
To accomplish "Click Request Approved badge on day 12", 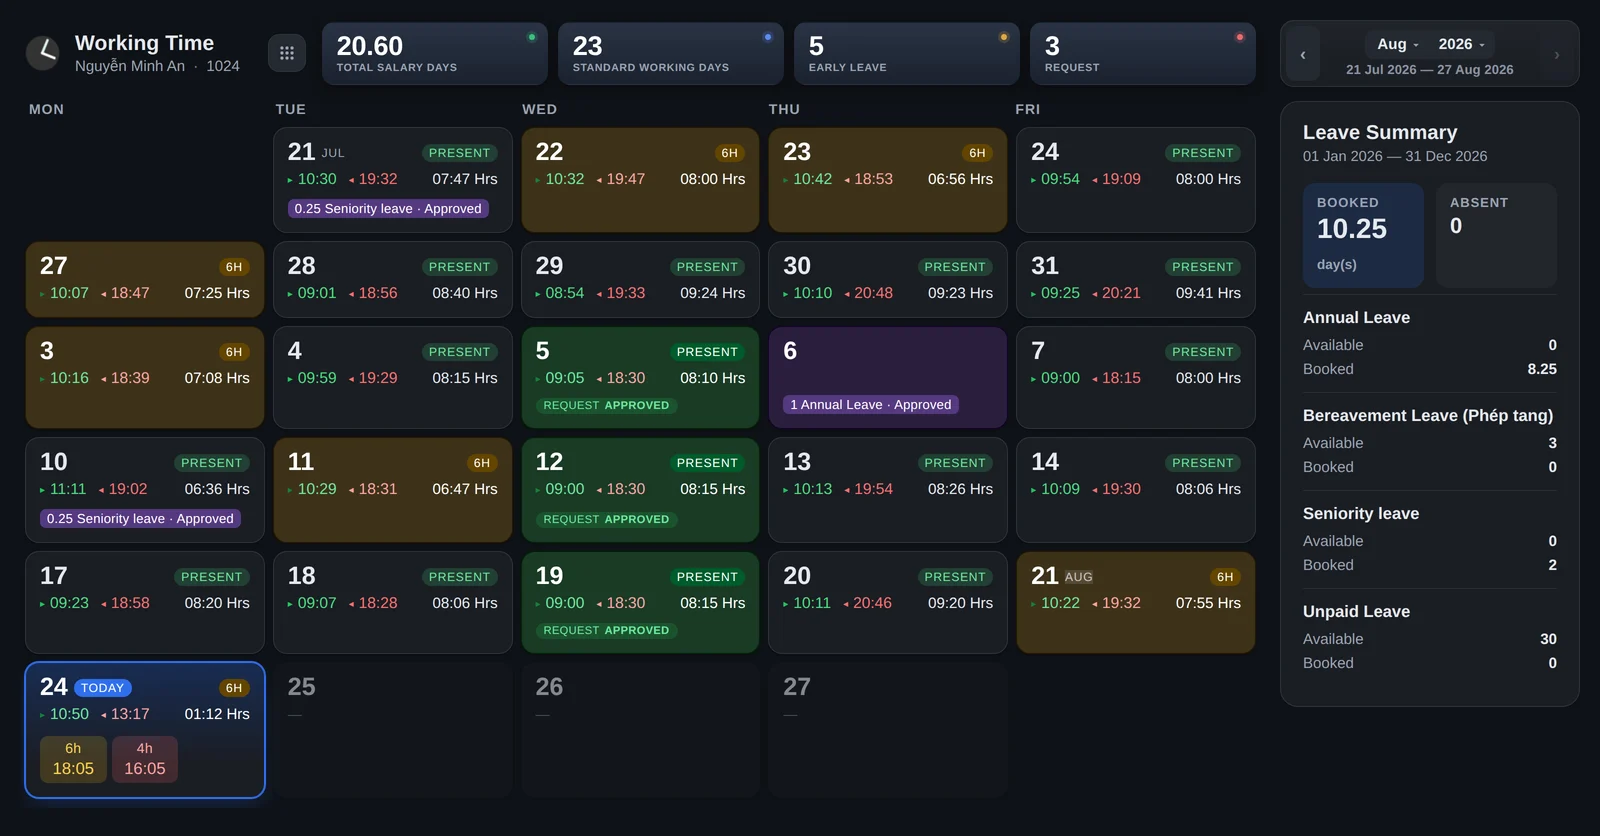I will point(606,519).
